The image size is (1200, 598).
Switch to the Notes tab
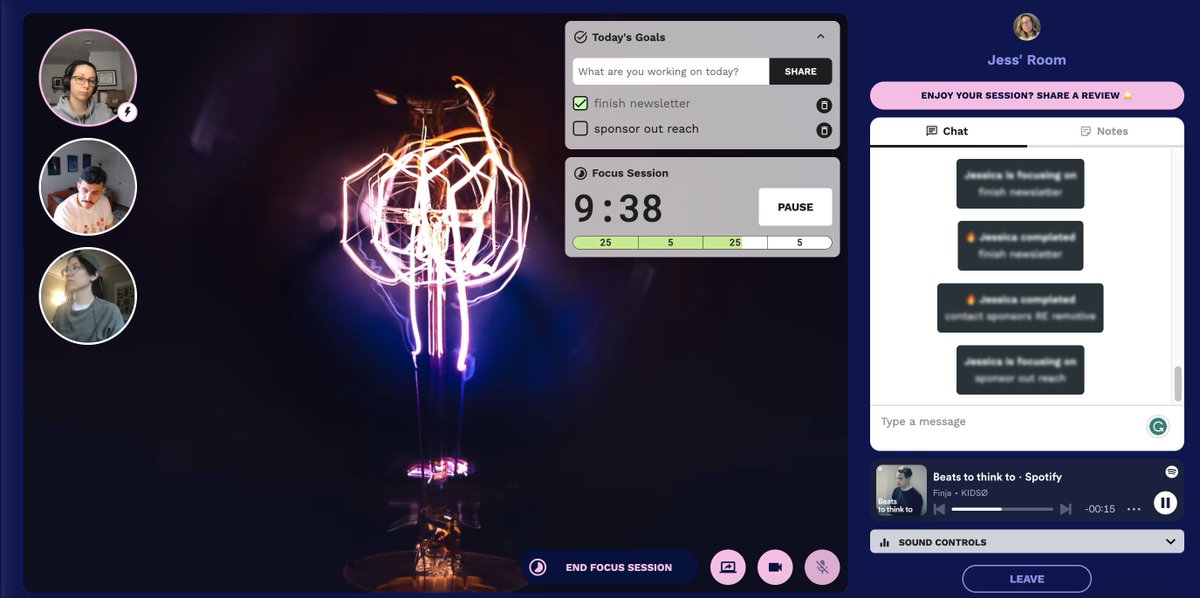pos(1104,131)
